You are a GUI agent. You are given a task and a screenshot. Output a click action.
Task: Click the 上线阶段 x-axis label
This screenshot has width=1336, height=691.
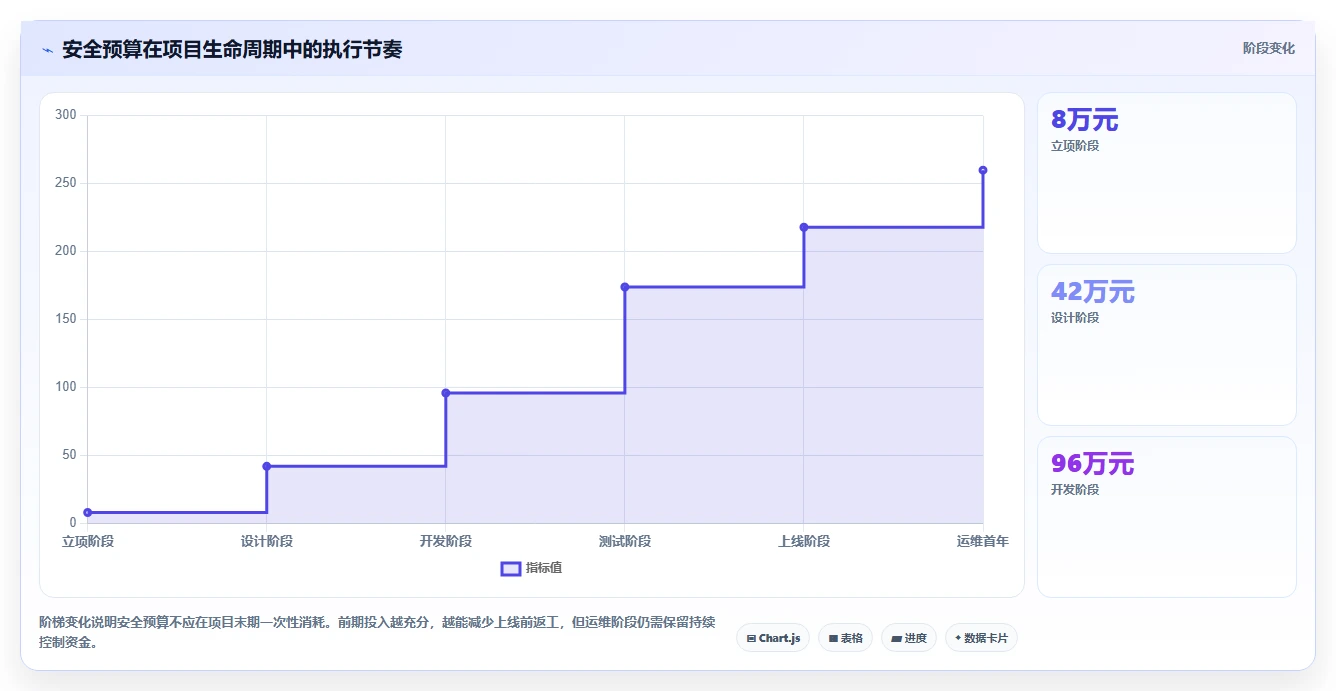click(x=804, y=541)
